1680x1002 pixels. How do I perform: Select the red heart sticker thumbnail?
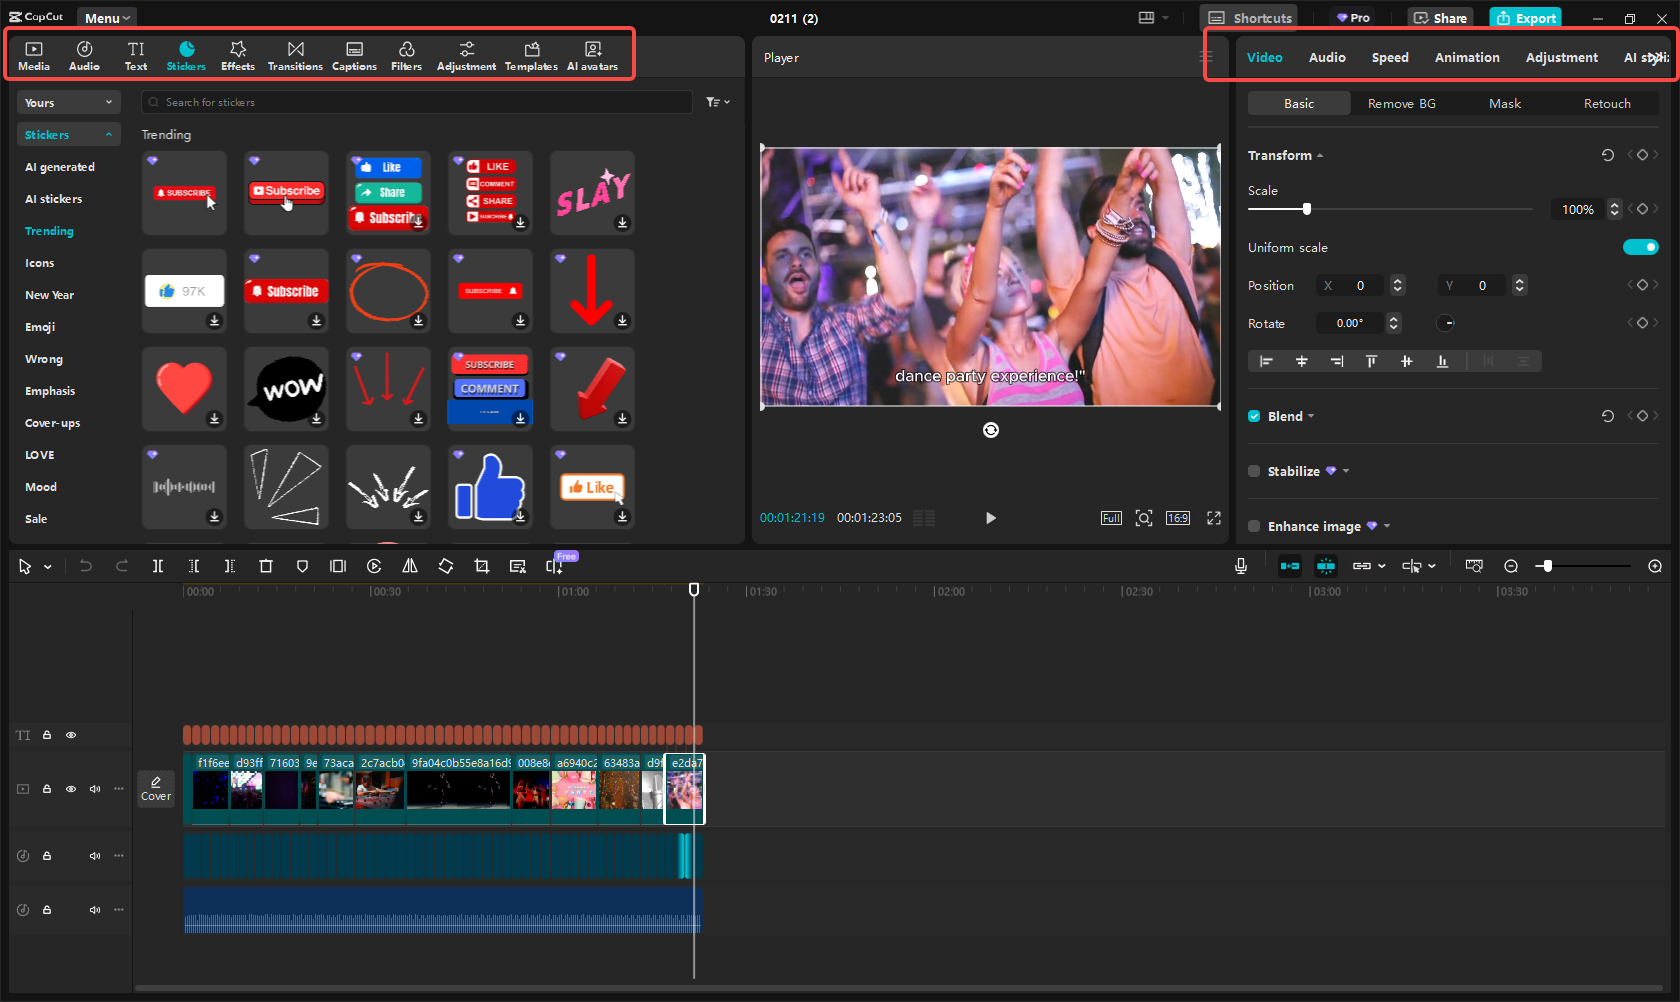[184, 387]
